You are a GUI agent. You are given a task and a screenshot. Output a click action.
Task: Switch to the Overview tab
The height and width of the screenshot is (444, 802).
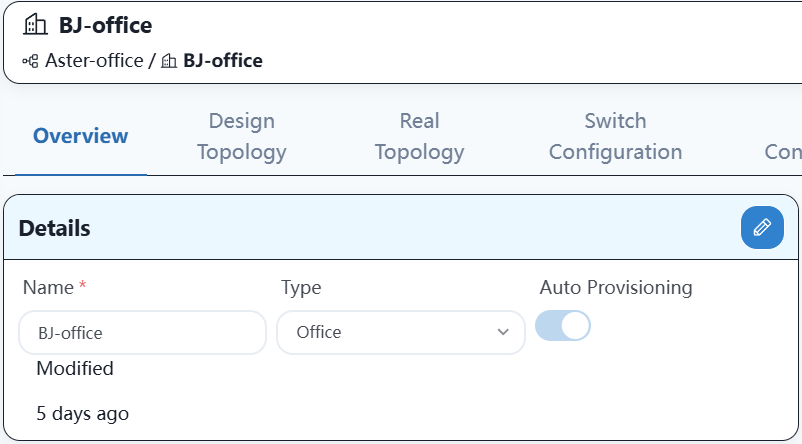coord(81,136)
